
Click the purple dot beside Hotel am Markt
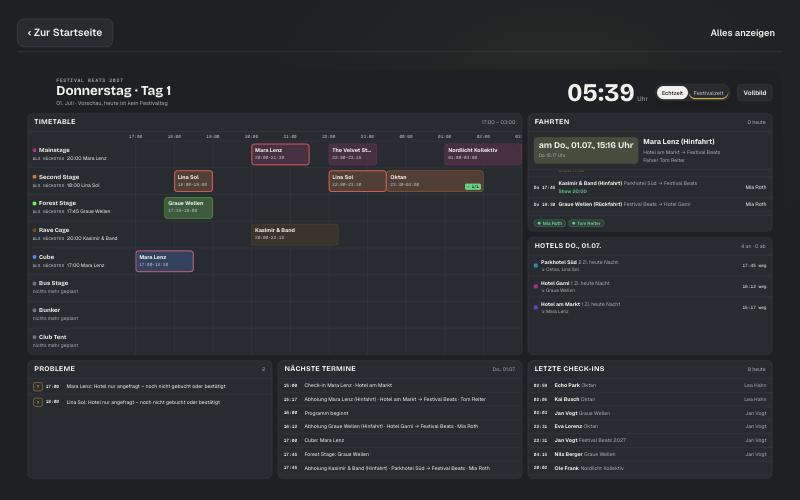536,308
